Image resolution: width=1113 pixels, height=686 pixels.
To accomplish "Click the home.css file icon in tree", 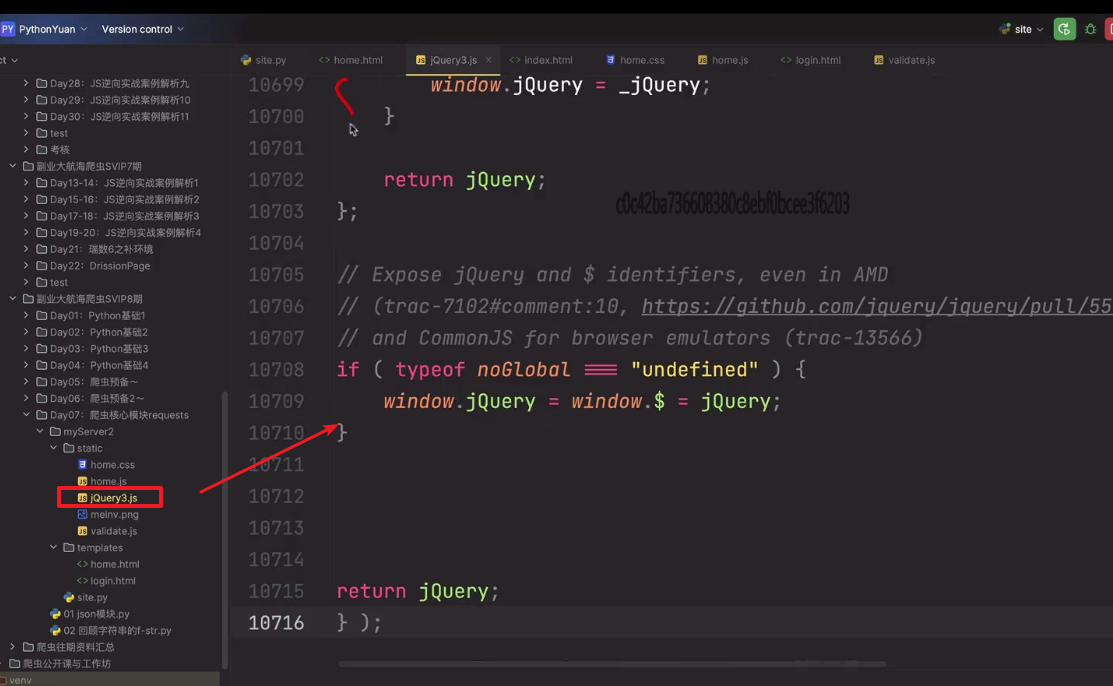I will pyautogui.click(x=82, y=464).
